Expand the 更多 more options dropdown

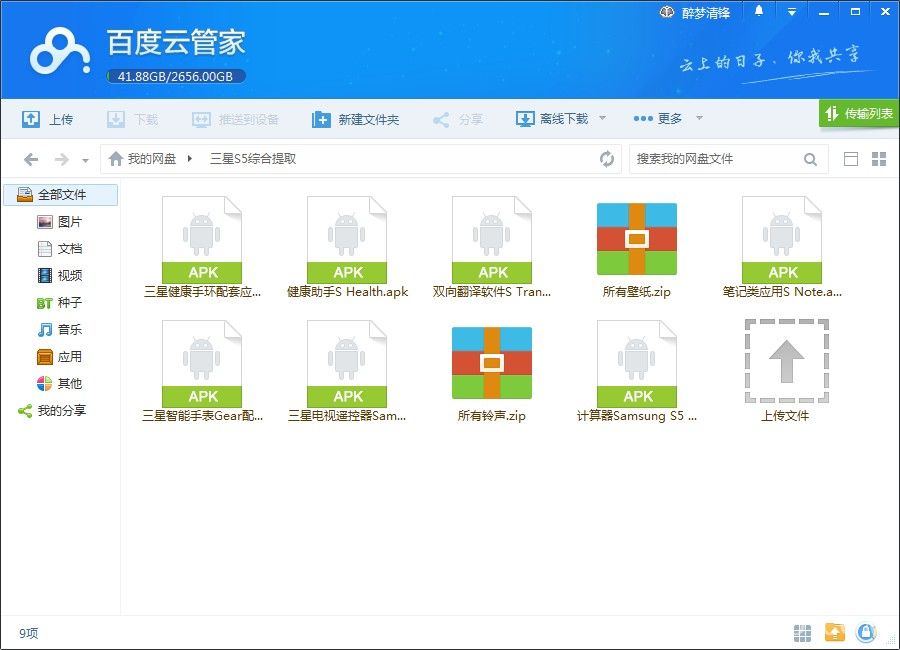pyautogui.click(x=699, y=118)
